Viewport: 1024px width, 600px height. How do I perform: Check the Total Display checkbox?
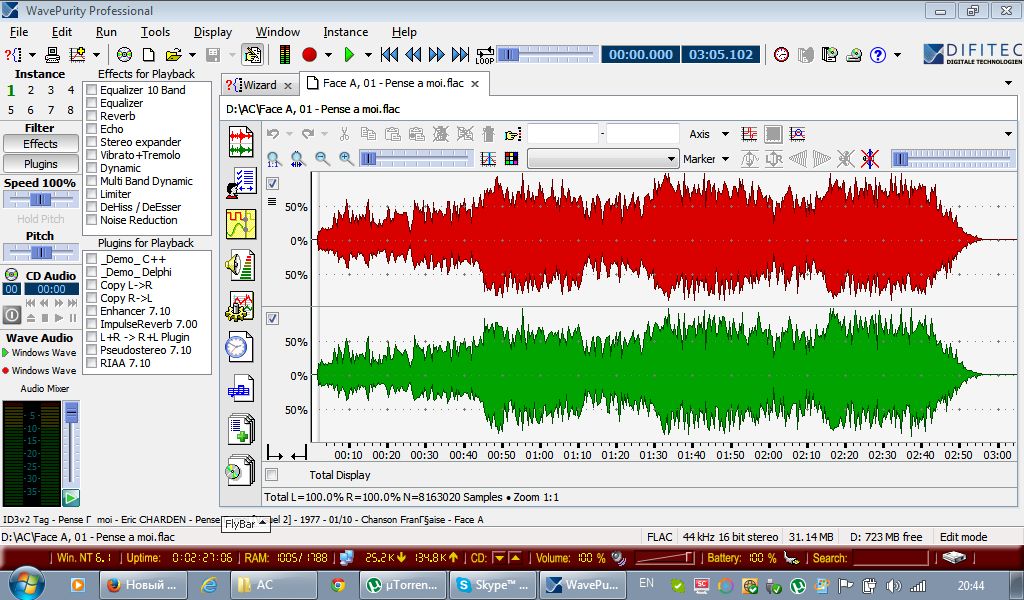(272, 475)
